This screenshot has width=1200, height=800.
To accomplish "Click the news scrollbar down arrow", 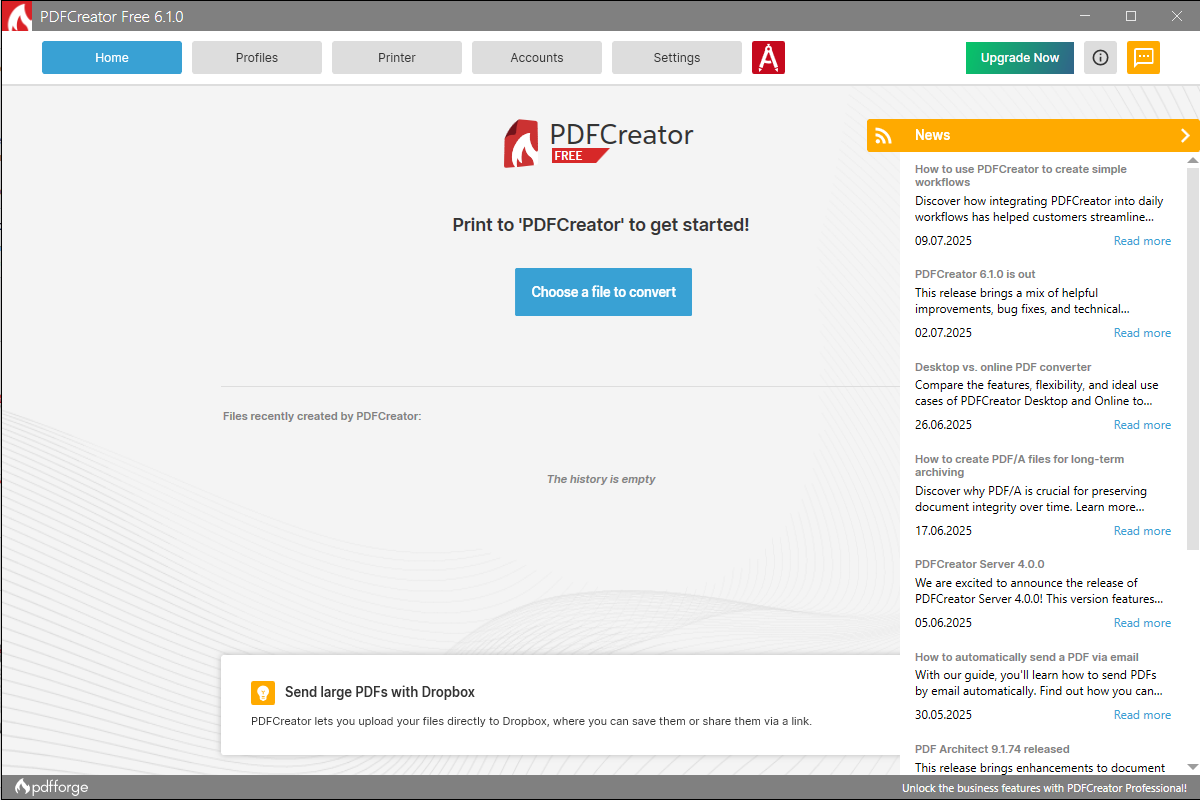I will point(1192,767).
